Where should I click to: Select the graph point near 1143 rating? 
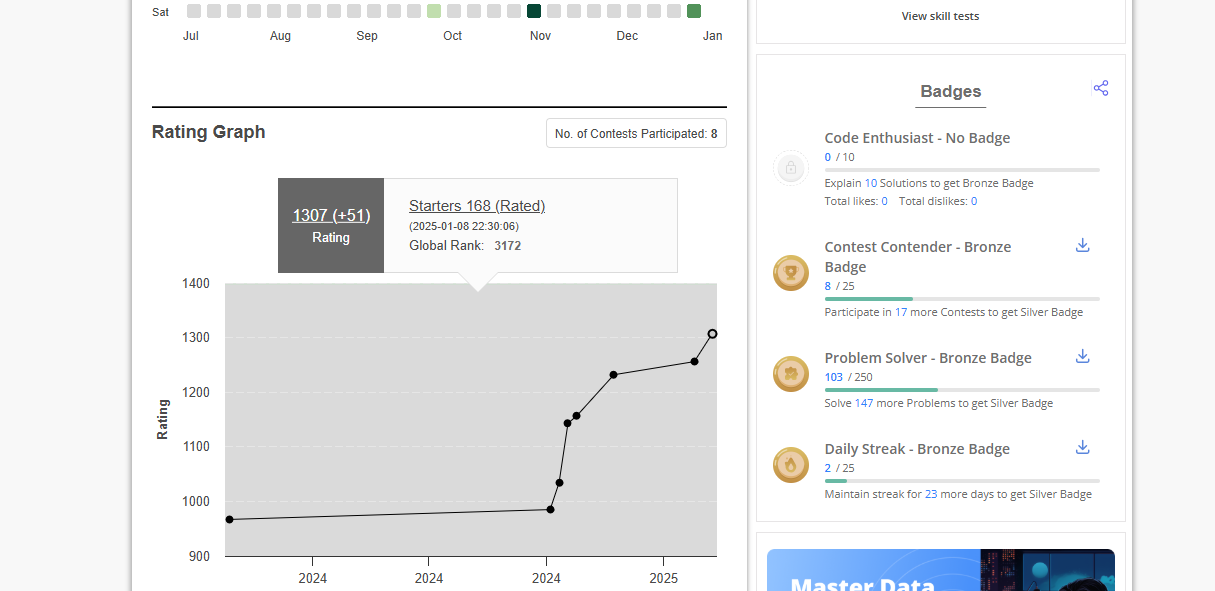tap(567, 423)
